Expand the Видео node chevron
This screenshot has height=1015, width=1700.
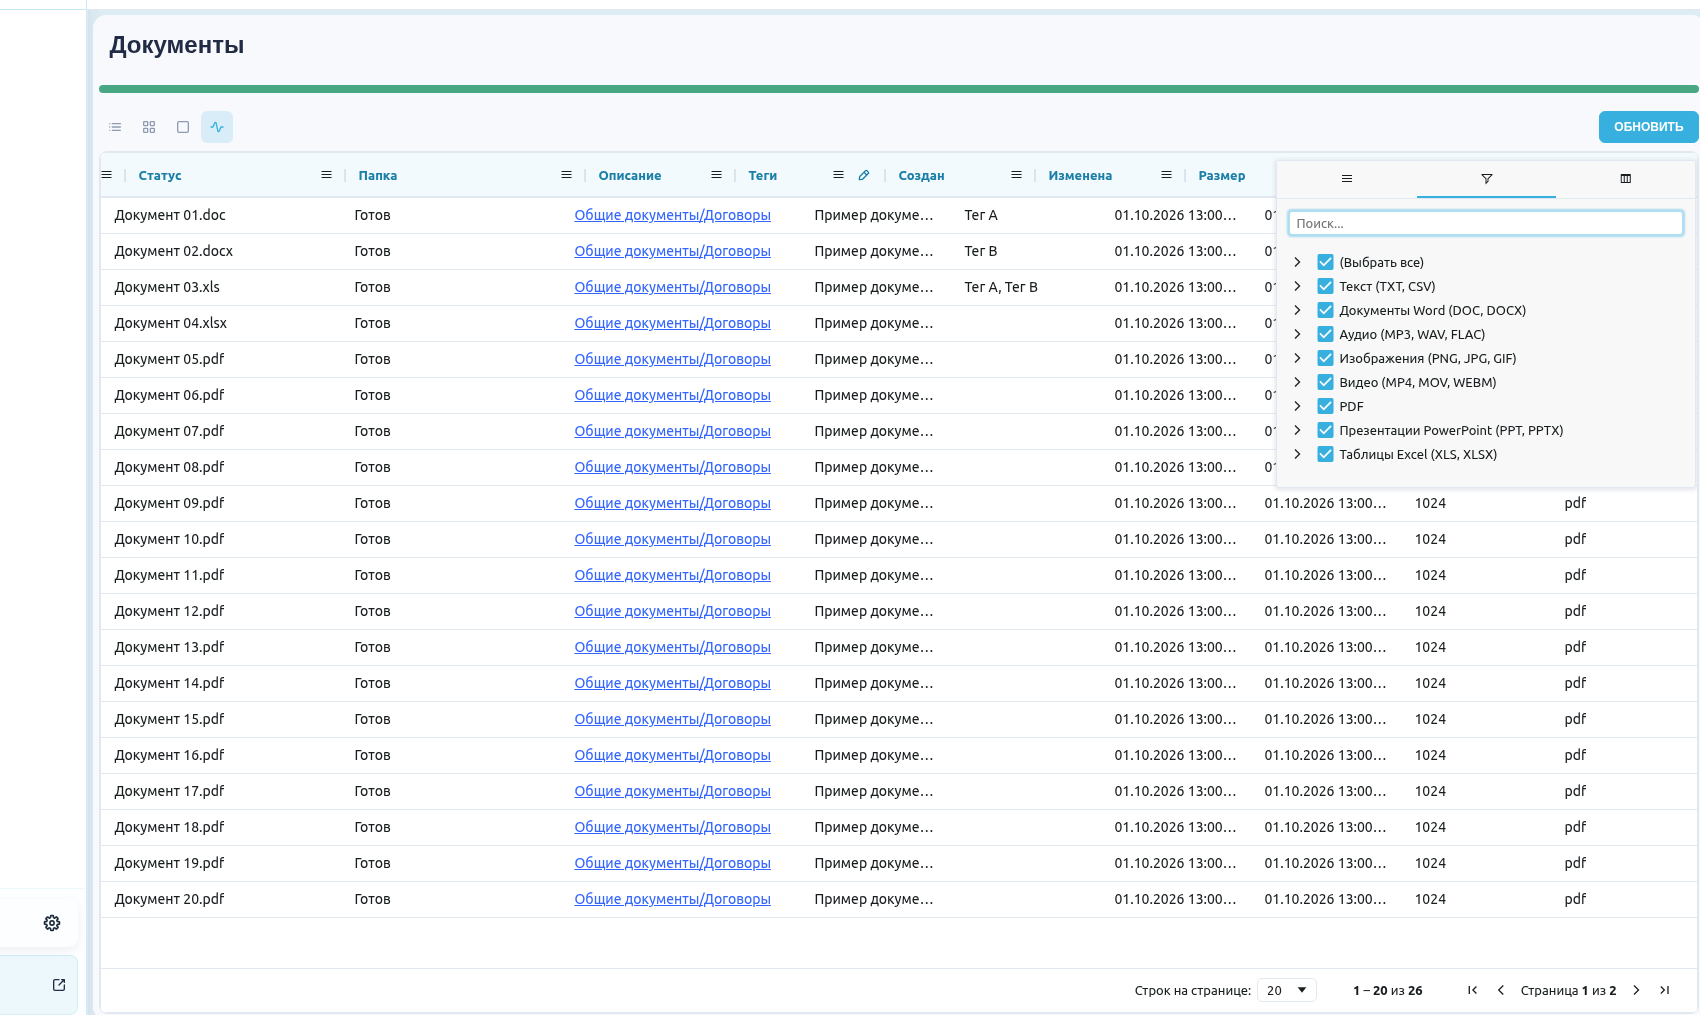(1297, 382)
